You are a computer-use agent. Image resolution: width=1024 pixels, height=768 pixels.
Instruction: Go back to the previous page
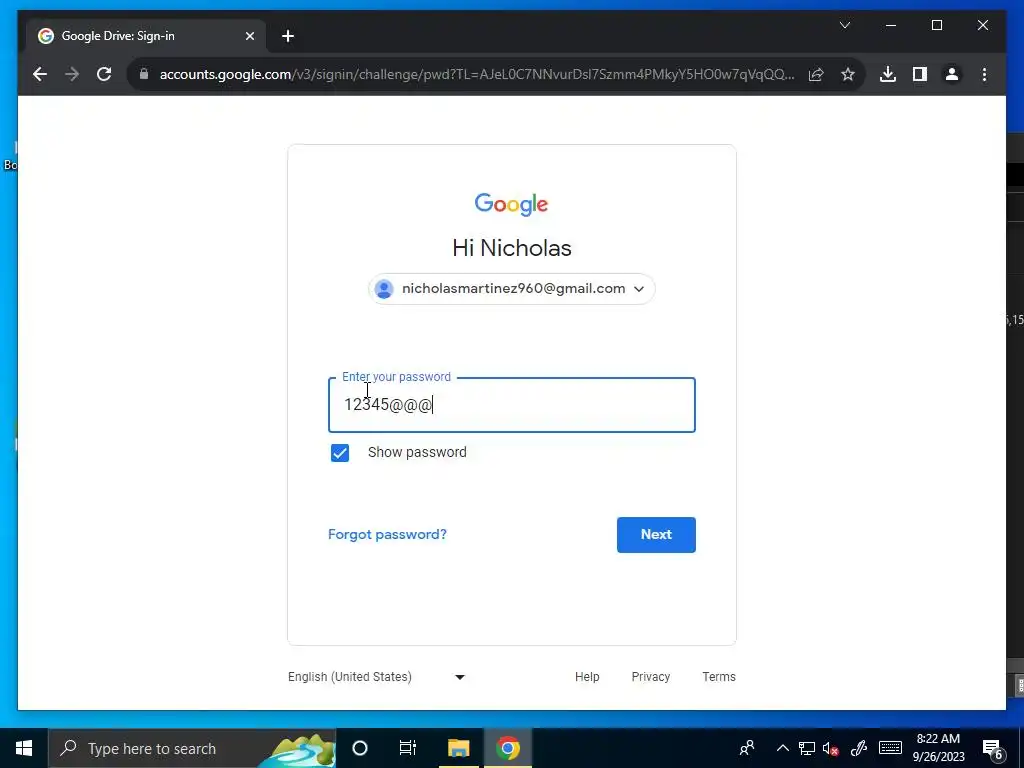click(40, 74)
